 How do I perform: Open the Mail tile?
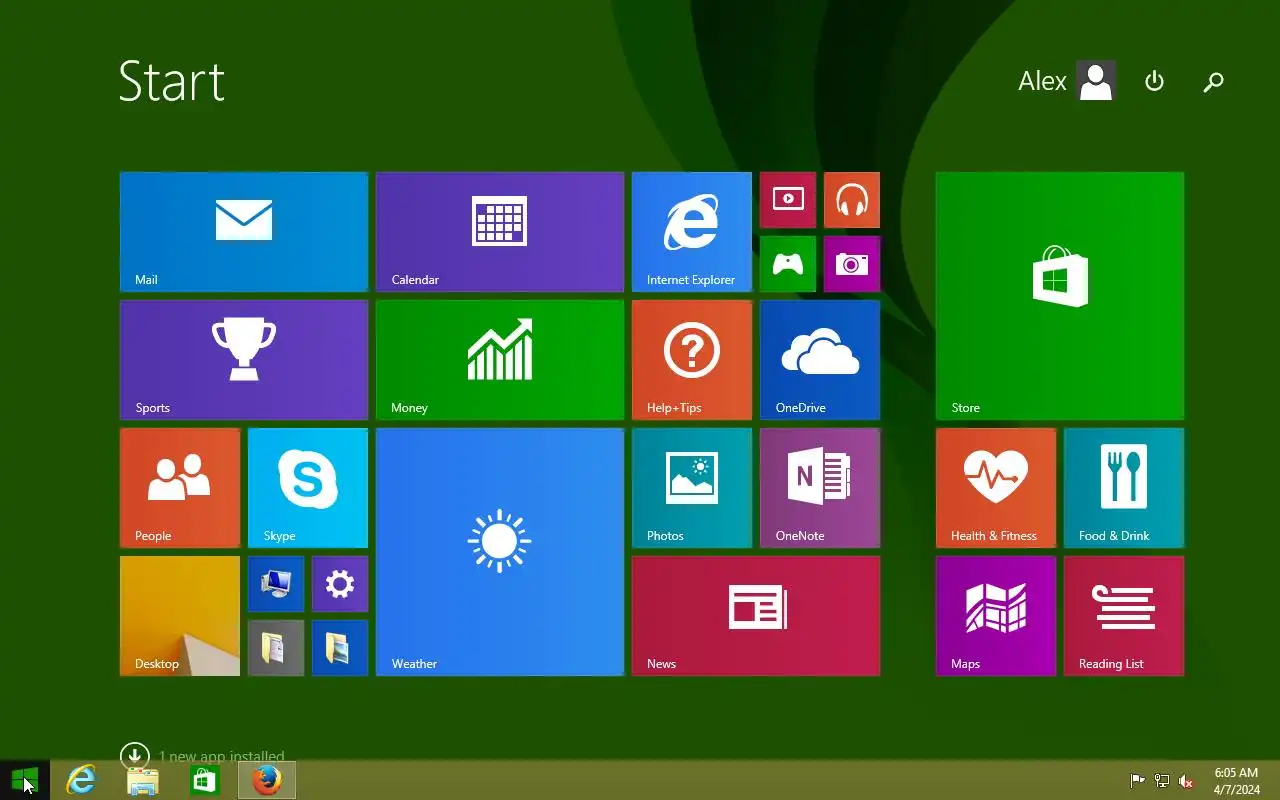pyautogui.click(x=244, y=232)
